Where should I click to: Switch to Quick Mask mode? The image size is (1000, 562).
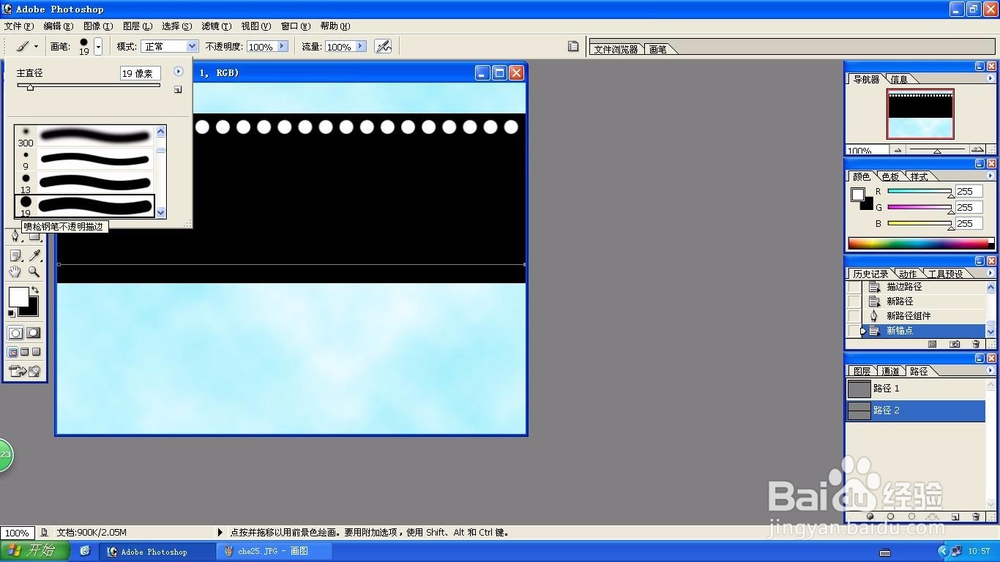click(33, 333)
